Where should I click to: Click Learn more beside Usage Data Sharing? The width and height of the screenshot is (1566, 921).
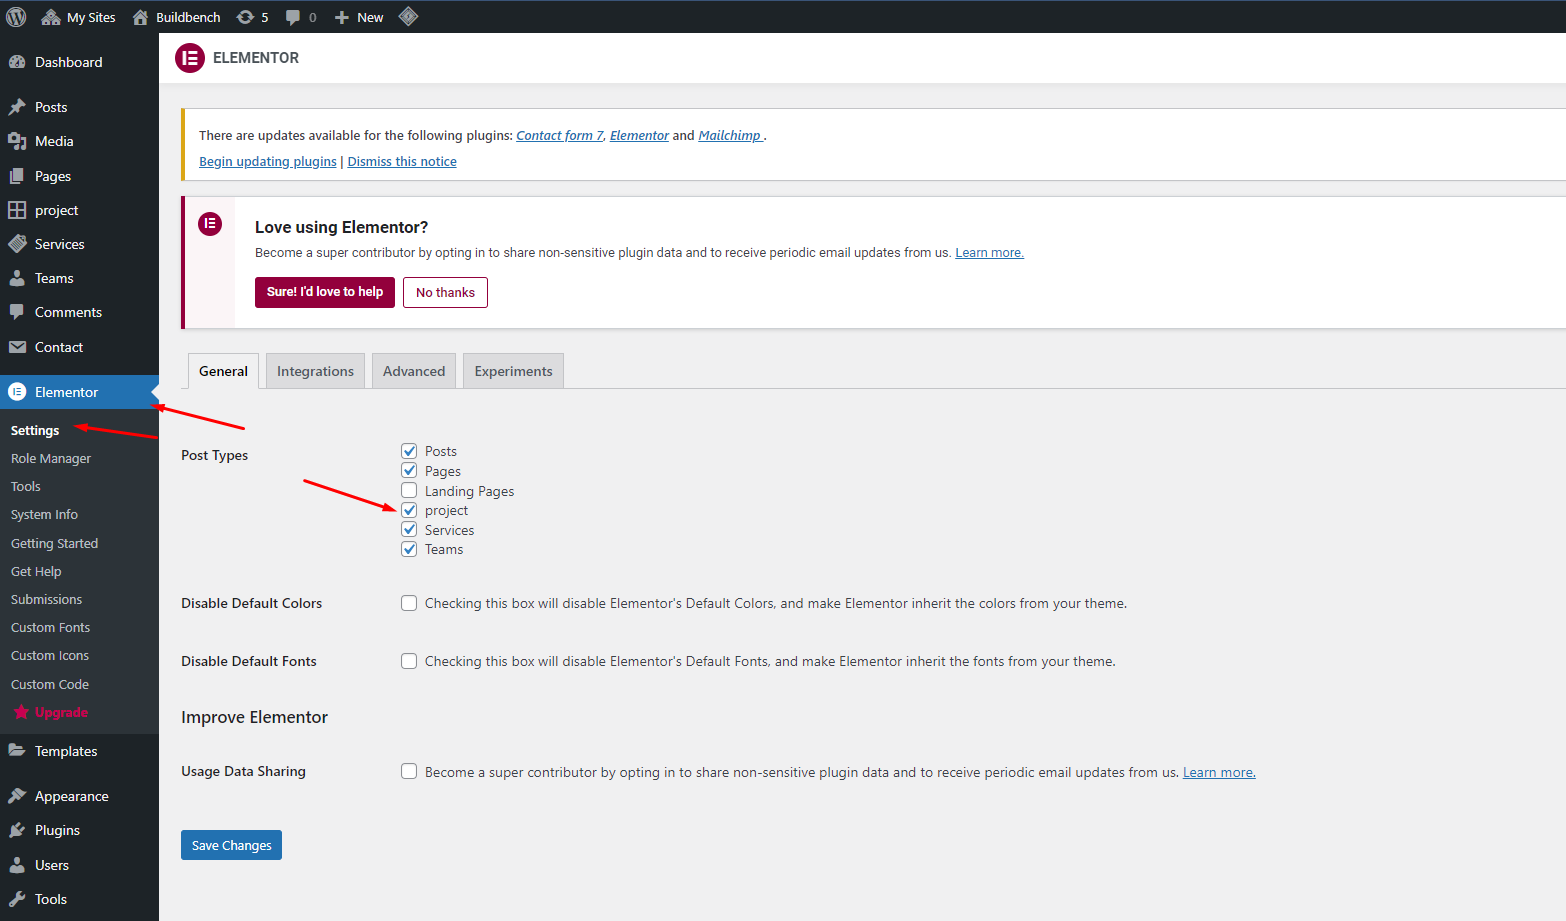[x=1219, y=772]
